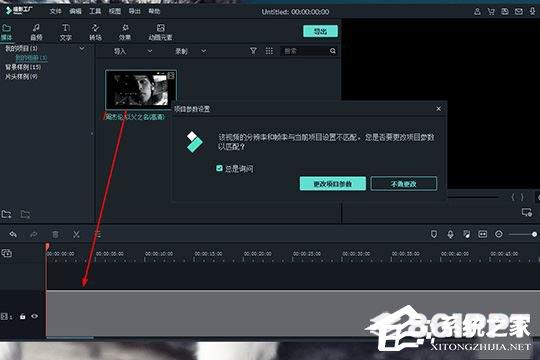The height and width of the screenshot is (360, 540).
Task: Toggle the track lock icon
Action: point(22,316)
